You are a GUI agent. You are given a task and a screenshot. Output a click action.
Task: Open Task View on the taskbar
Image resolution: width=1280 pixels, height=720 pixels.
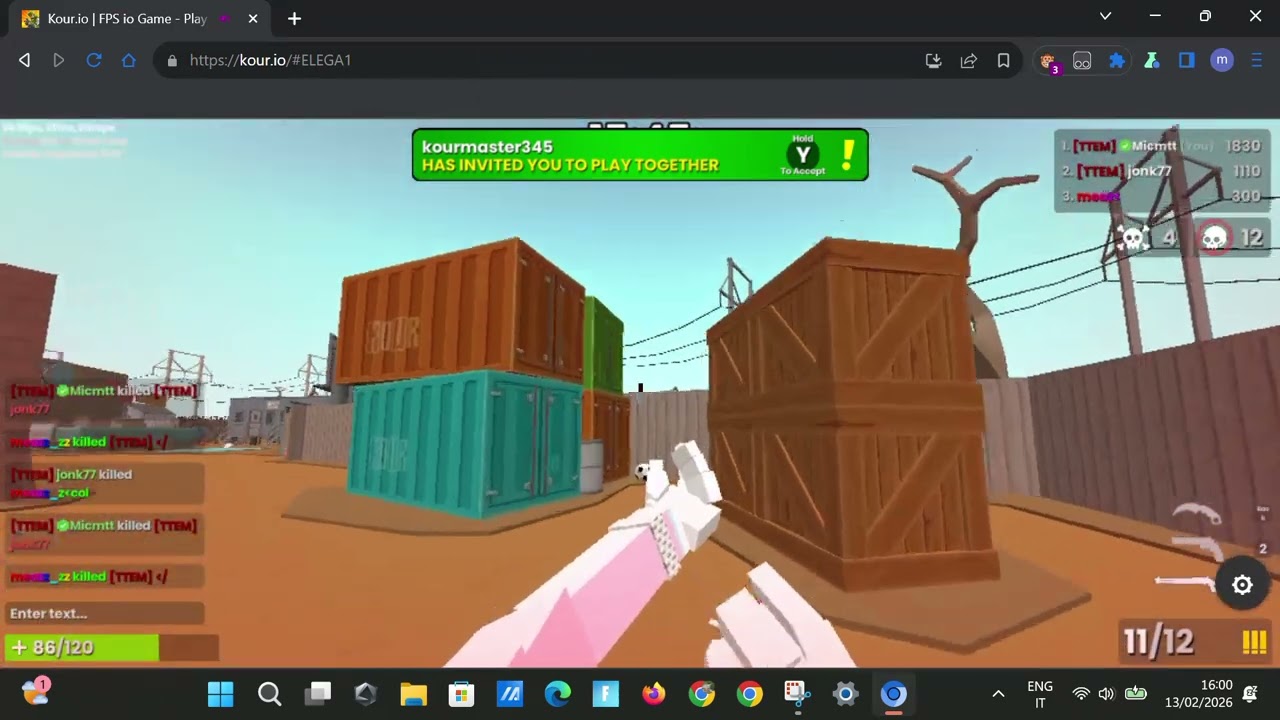(318, 694)
